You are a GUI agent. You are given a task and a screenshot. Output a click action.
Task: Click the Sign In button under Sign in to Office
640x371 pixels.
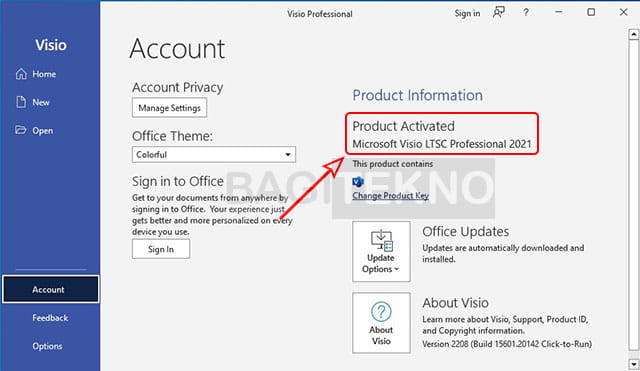[x=161, y=249]
